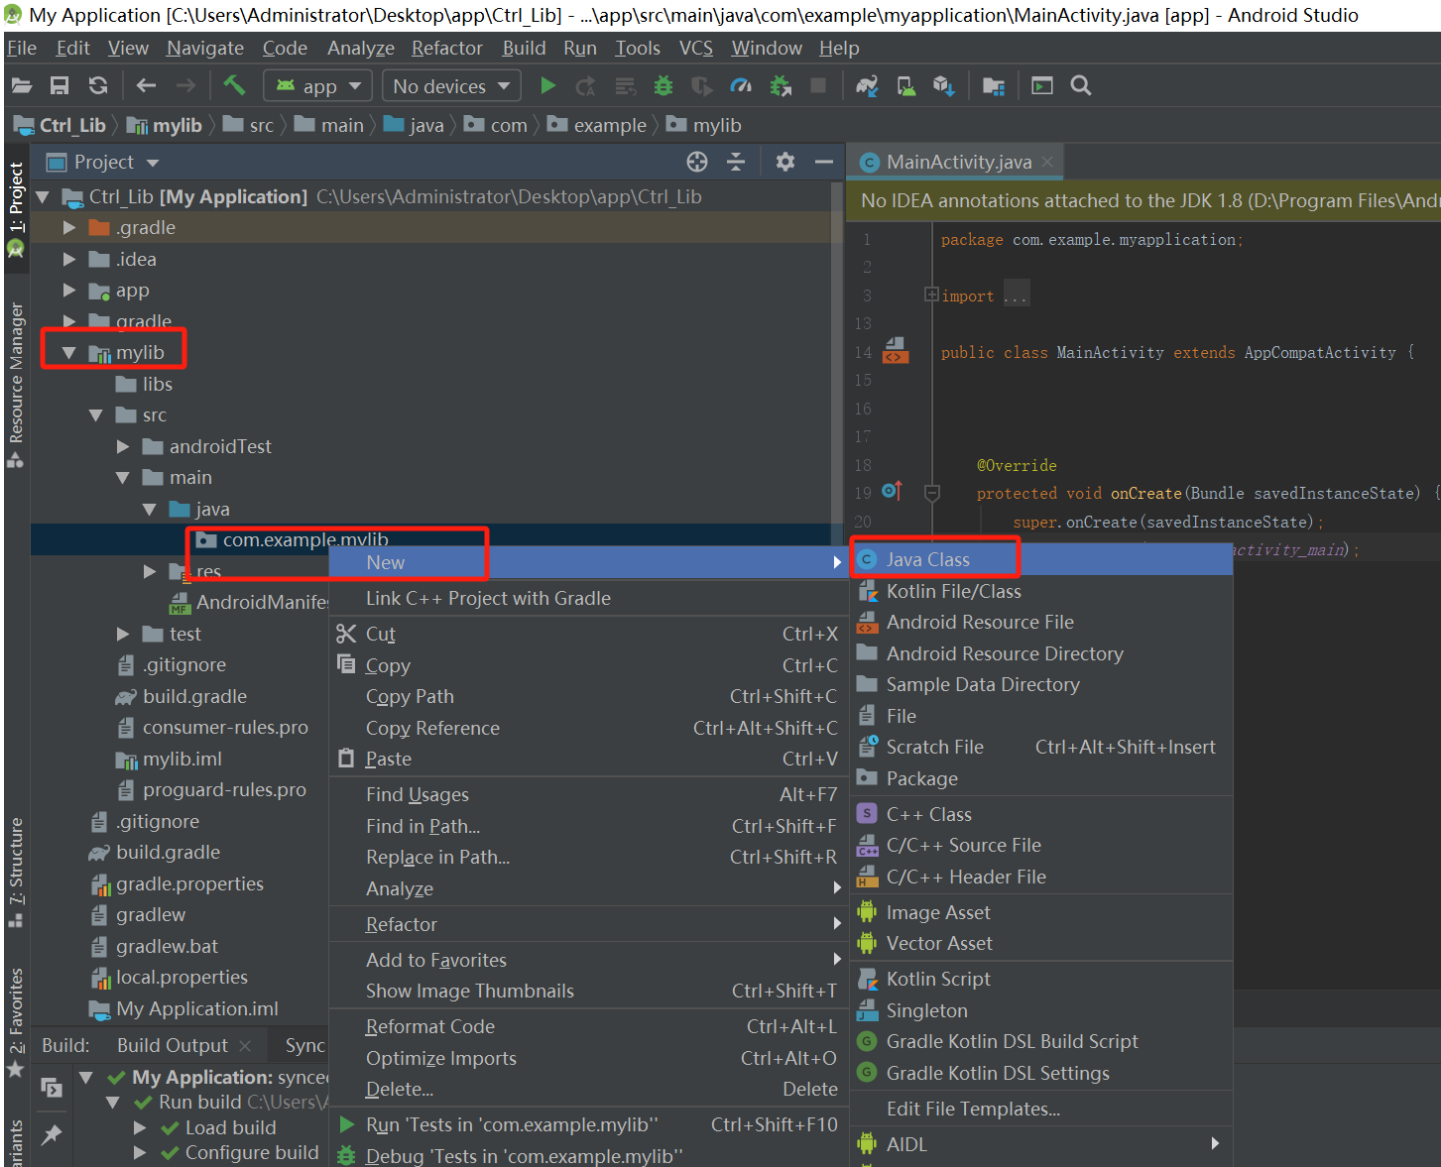Click the Profile app gauge icon
1441x1167 pixels.
[x=741, y=86]
